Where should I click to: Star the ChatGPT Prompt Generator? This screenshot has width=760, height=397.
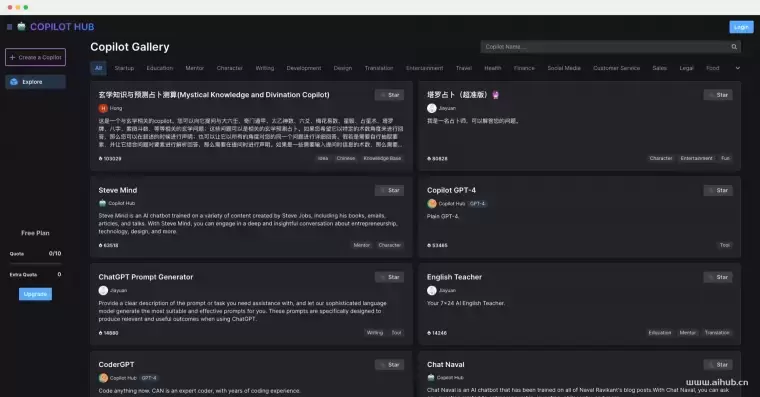tap(389, 277)
